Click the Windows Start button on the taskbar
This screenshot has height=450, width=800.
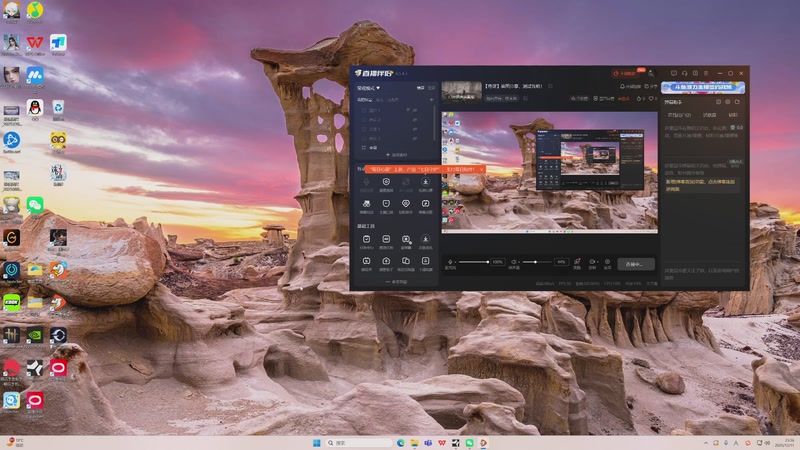(316, 443)
